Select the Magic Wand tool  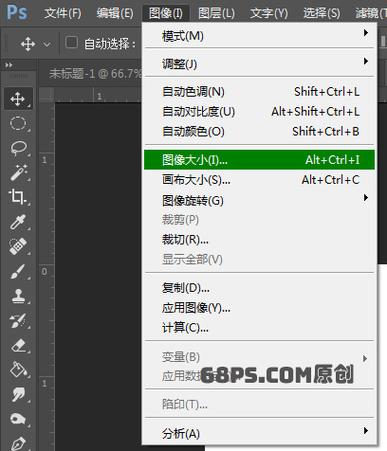point(18,173)
